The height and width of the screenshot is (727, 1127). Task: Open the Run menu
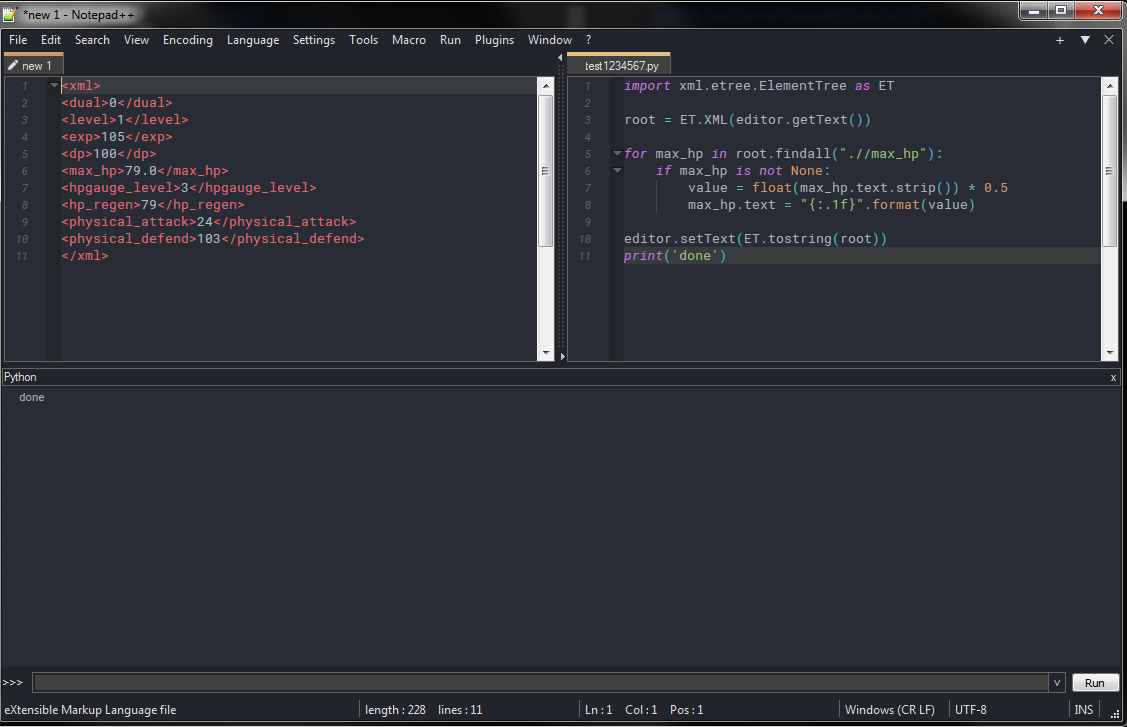coord(450,40)
